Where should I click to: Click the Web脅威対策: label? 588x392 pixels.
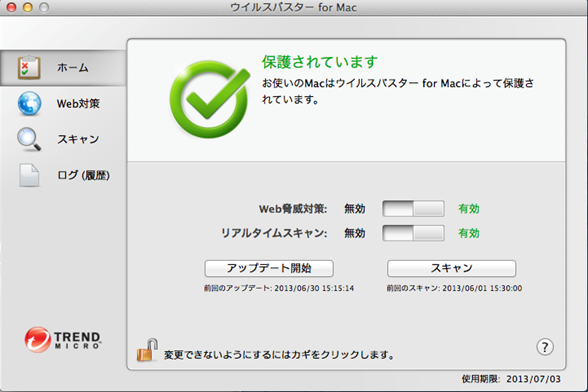(x=293, y=209)
